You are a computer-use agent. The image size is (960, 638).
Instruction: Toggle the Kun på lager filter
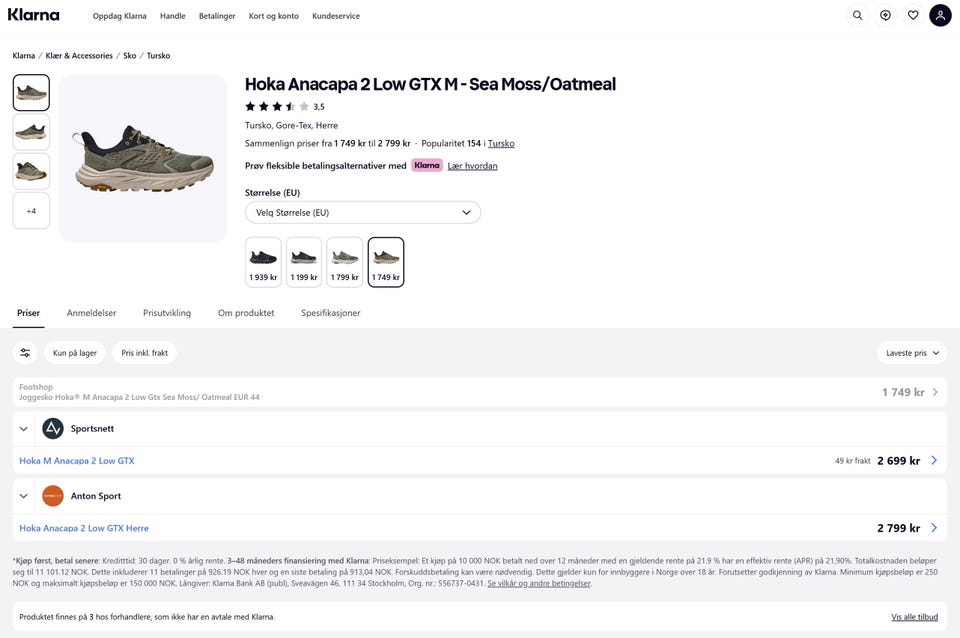coord(75,353)
